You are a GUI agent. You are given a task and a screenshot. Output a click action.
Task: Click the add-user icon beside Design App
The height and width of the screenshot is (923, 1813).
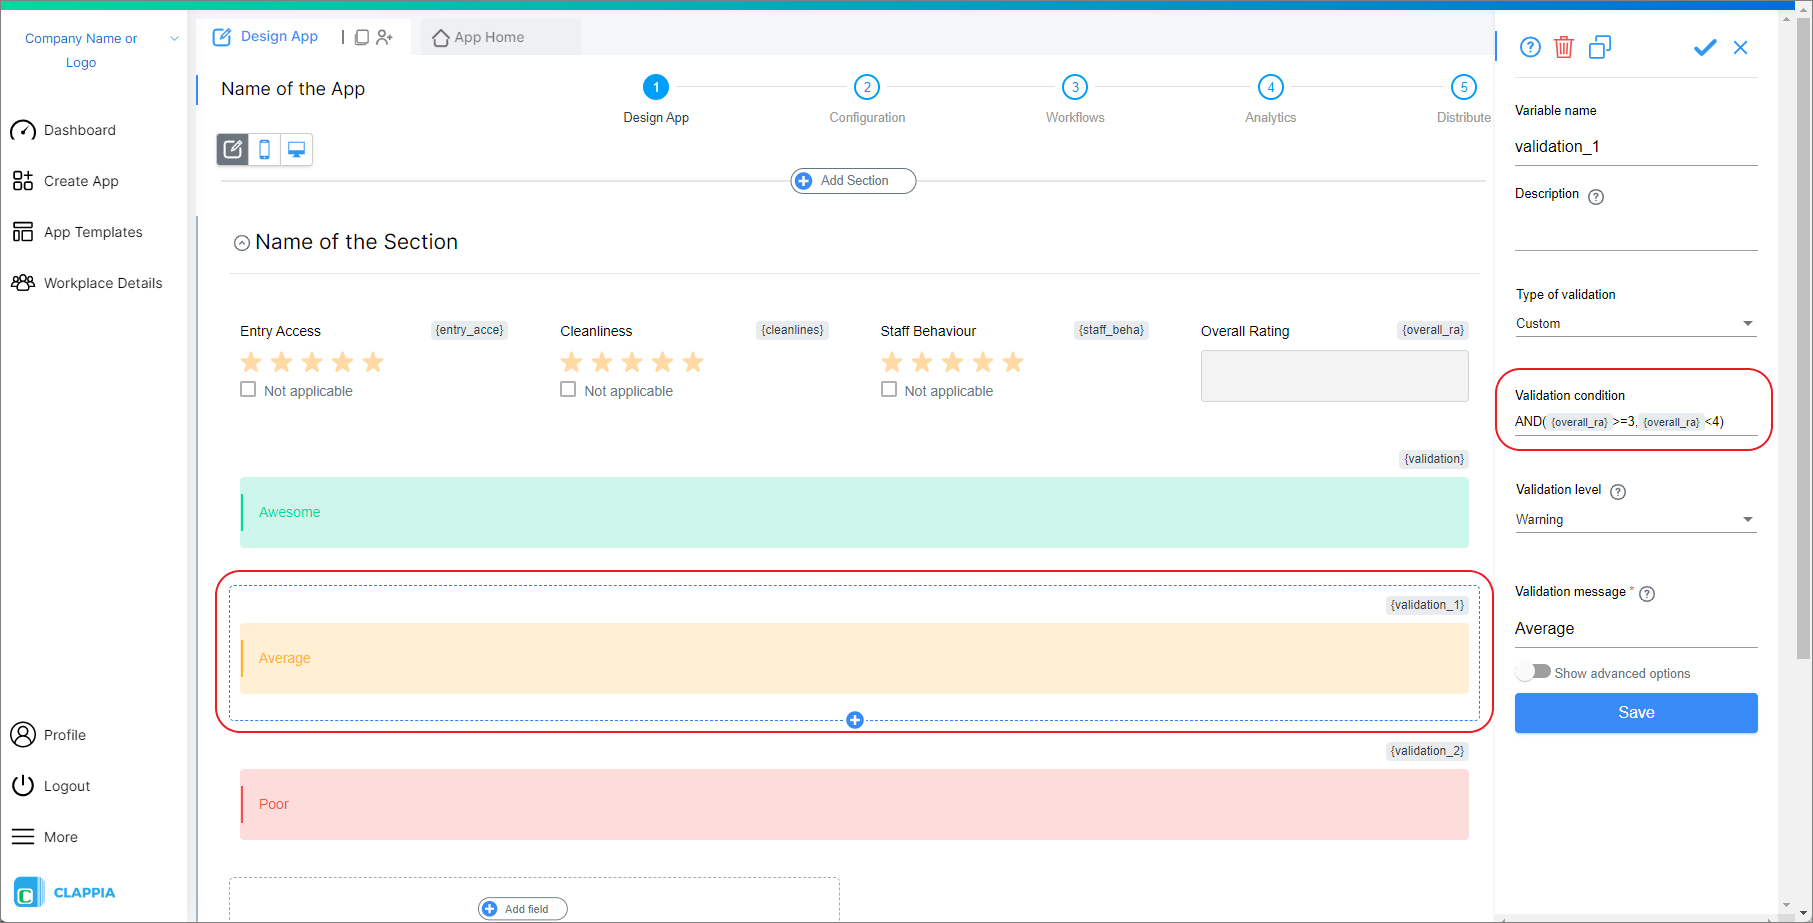[x=385, y=37]
